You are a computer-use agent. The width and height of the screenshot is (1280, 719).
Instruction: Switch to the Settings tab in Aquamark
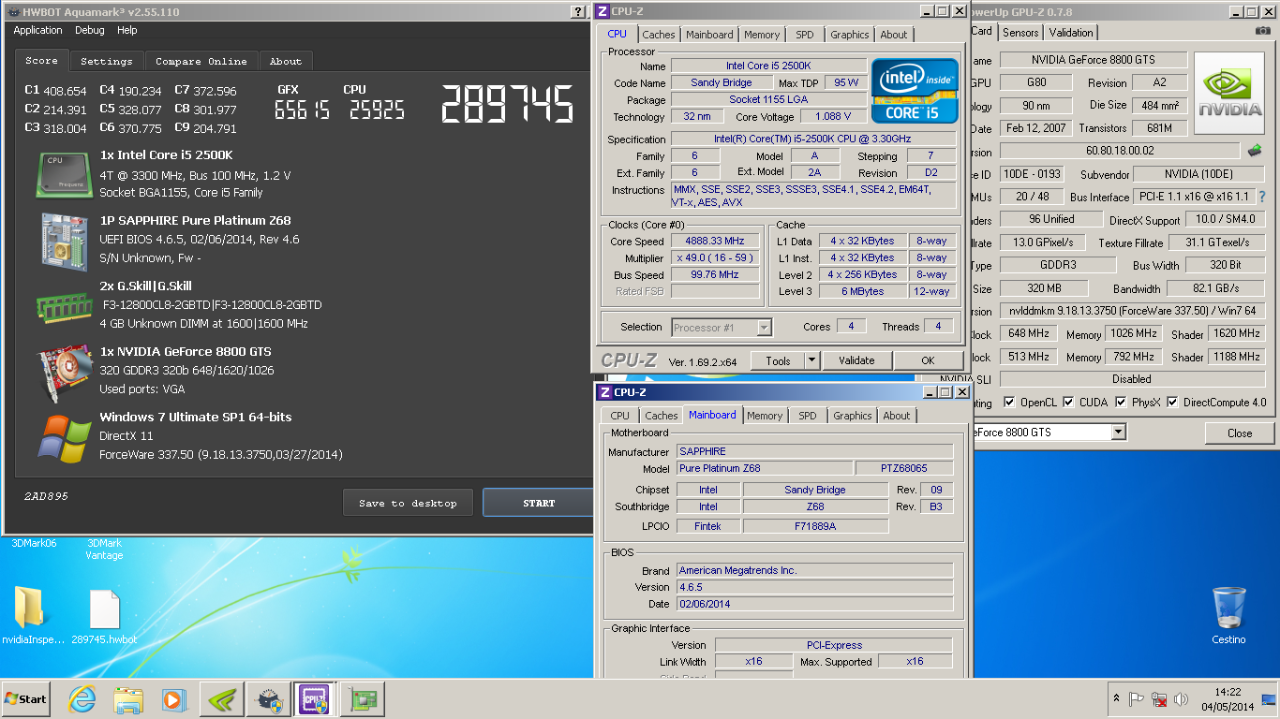click(x=107, y=61)
